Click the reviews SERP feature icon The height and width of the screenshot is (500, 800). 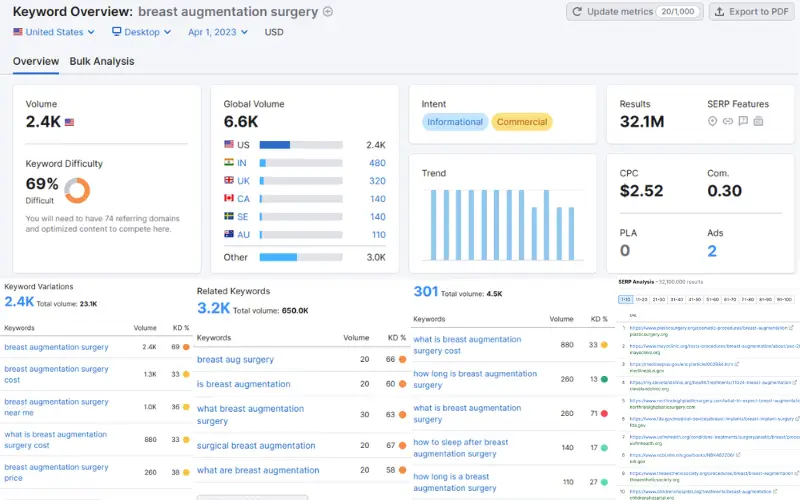743,121
